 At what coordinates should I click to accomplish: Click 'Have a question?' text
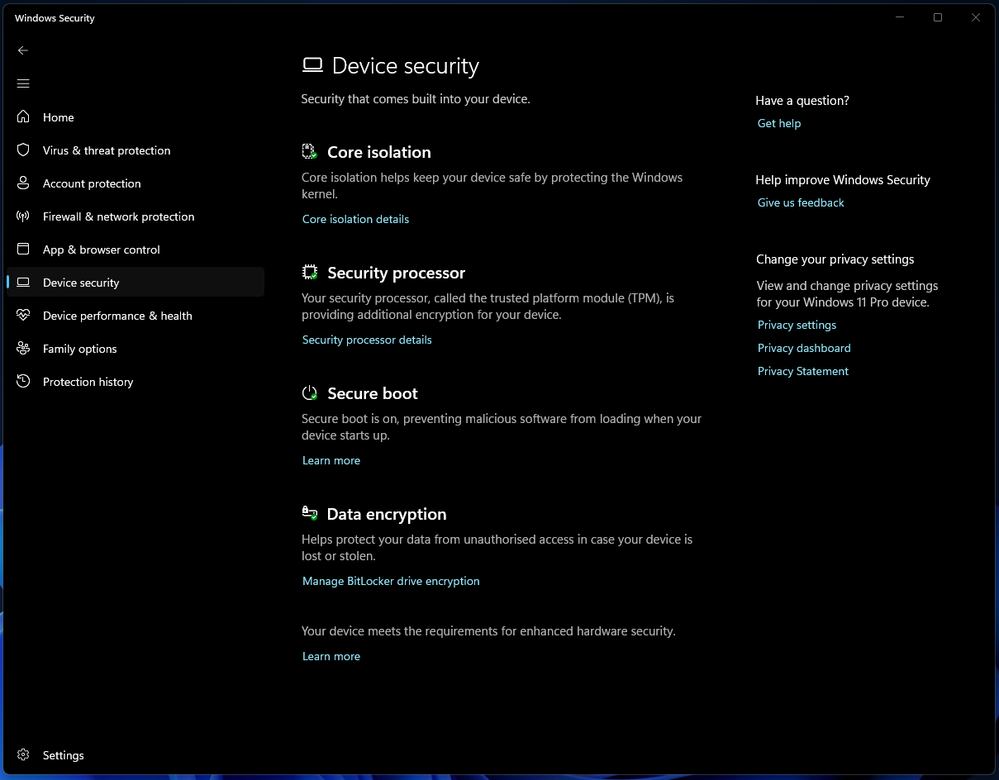pyautogui.click(x=802, y=100)
